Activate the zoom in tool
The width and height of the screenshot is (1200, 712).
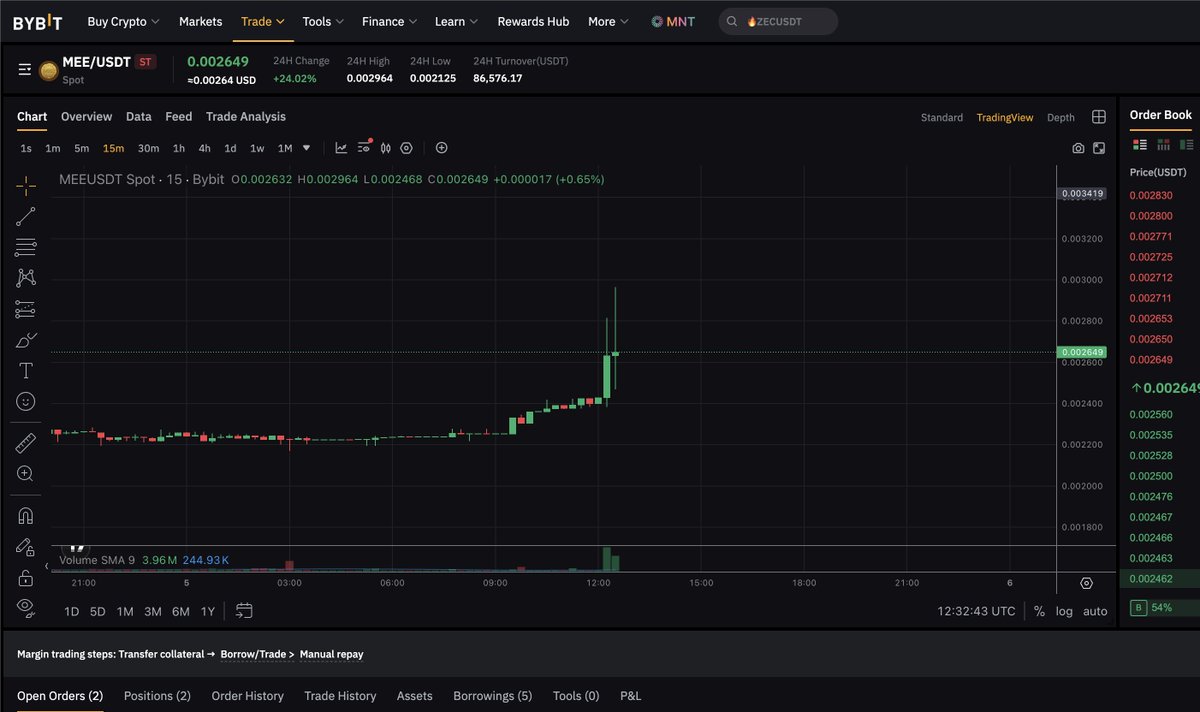click(26, 473)
